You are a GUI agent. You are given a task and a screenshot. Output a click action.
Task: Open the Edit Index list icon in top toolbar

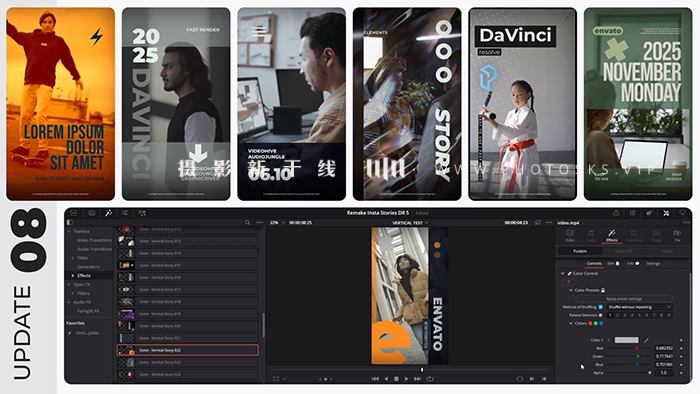pyautogui.click(x=125, y=213)
